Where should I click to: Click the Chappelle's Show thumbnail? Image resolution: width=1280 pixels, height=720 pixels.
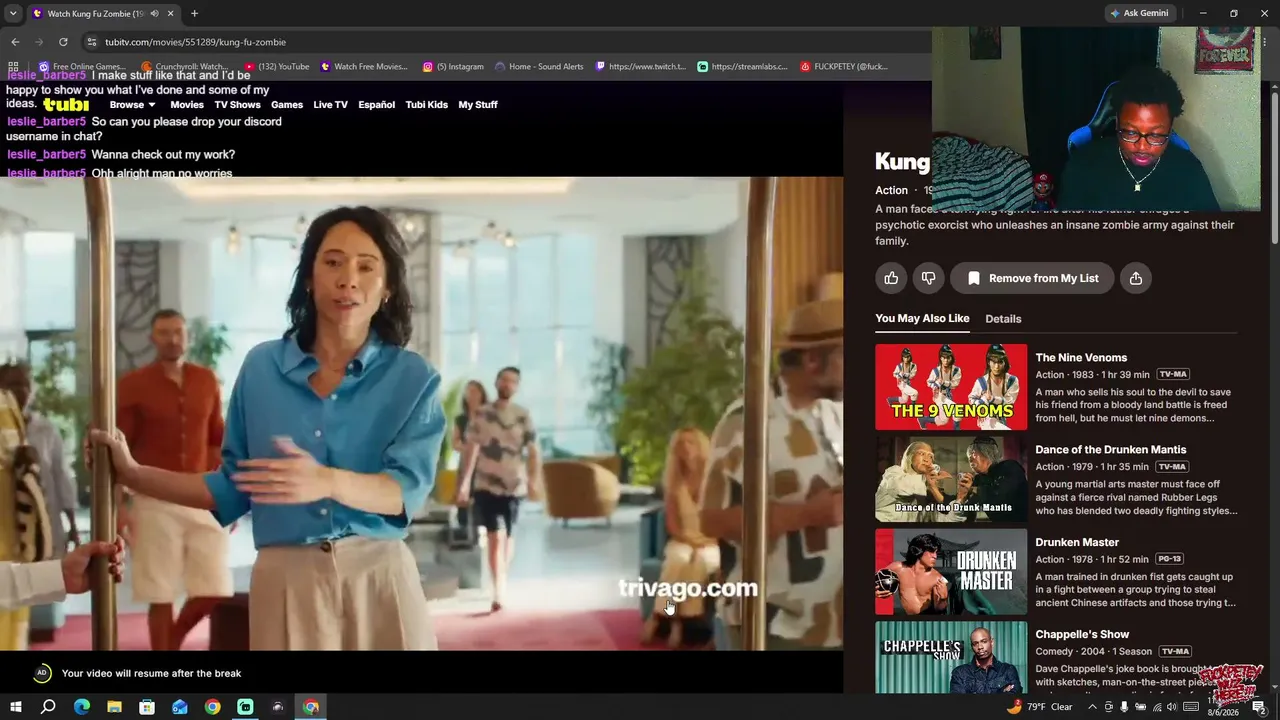pos(951,657)
